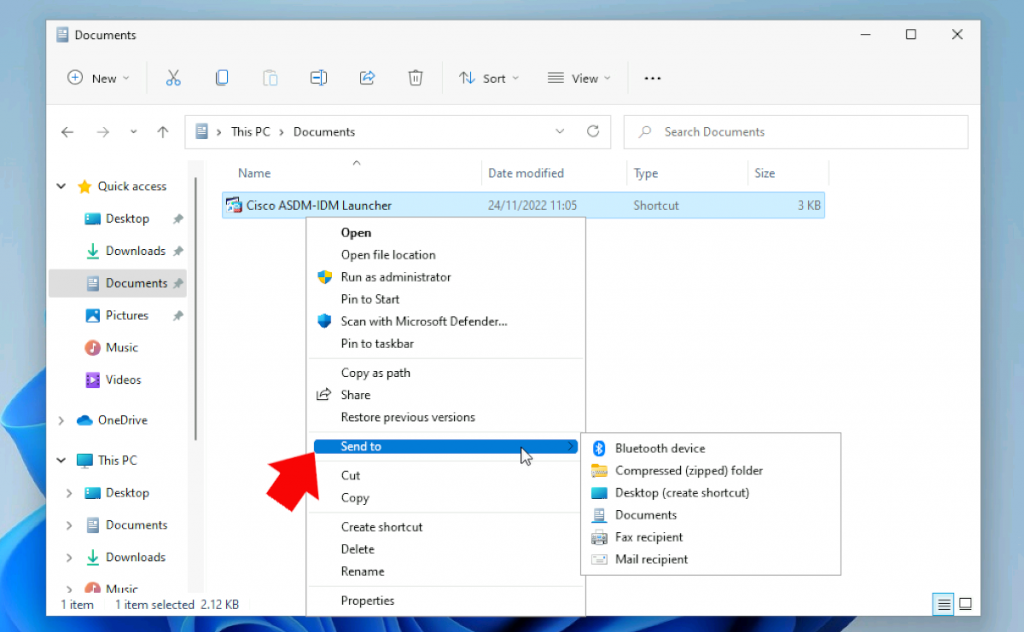
Task: Open the See more toolbar menu
Action: pyautogui.click(x=652, y=77)
